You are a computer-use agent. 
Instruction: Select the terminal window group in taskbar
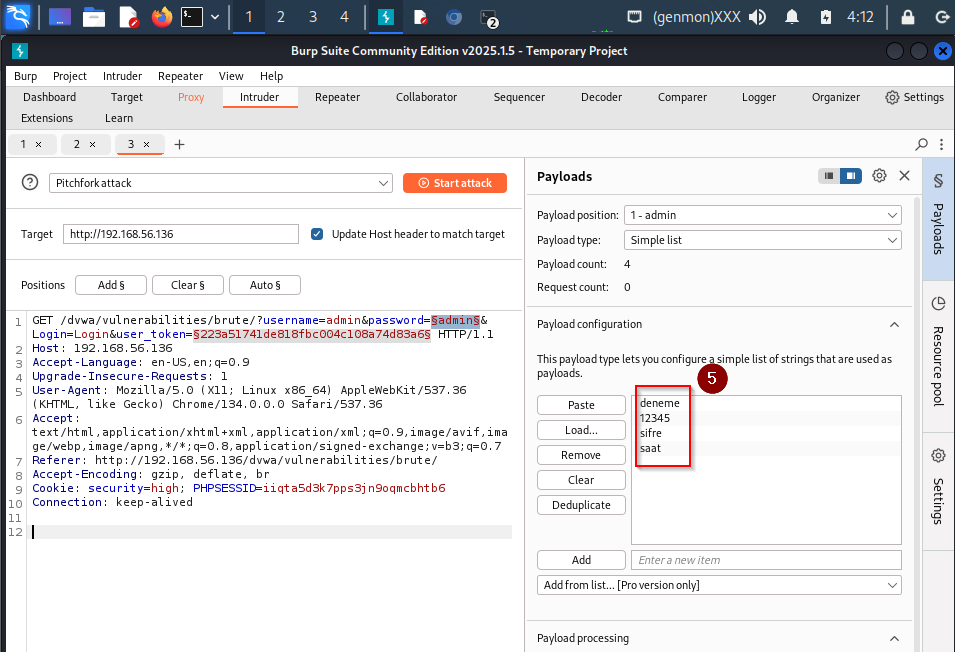(489, 18)
